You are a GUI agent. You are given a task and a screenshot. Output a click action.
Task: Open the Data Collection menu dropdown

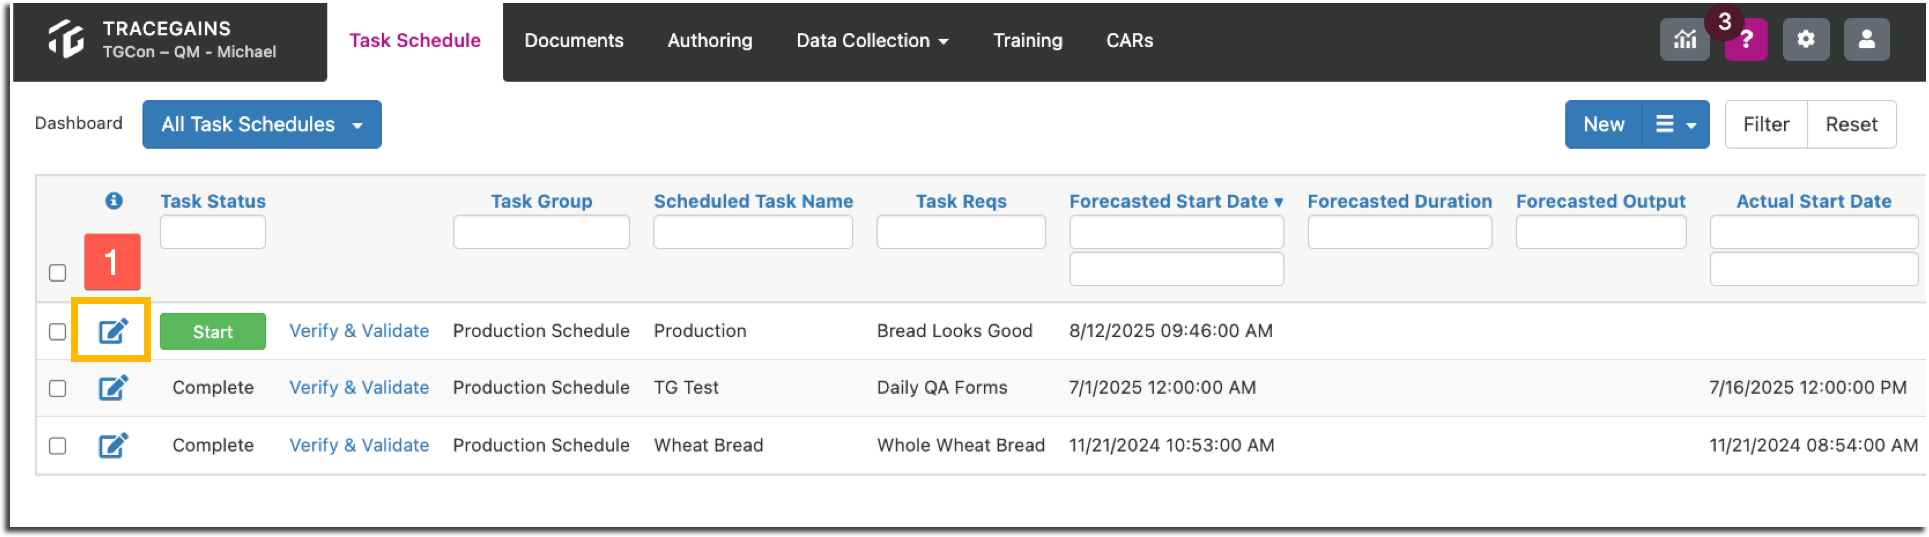click(872, 40)
